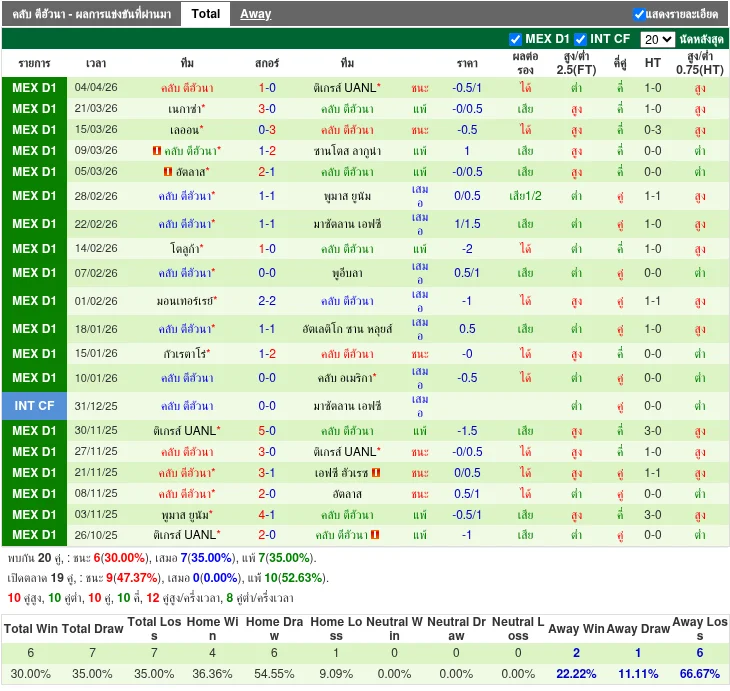
Task: Click red card icon before อัตลาส on 05/03/26
Action: pyautogui.click(x=167, y=172)
